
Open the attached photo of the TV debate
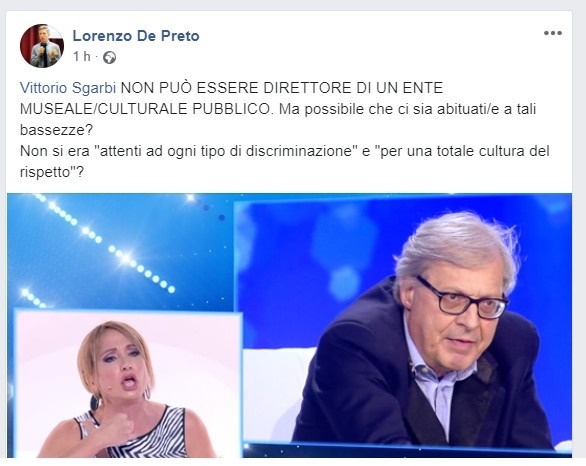[289, 325]
